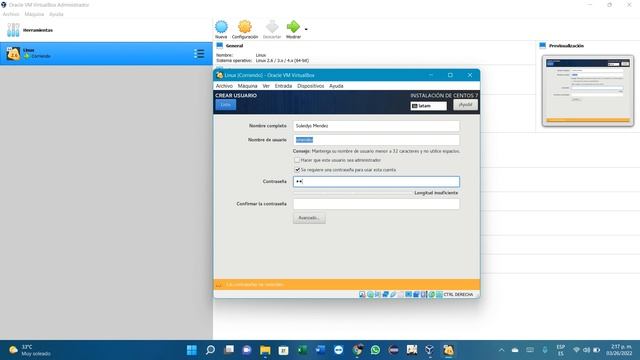Click the Ayuda! button in the installer
The width and height of the screenshot is (640, 360).
click(x=465, y=105)
